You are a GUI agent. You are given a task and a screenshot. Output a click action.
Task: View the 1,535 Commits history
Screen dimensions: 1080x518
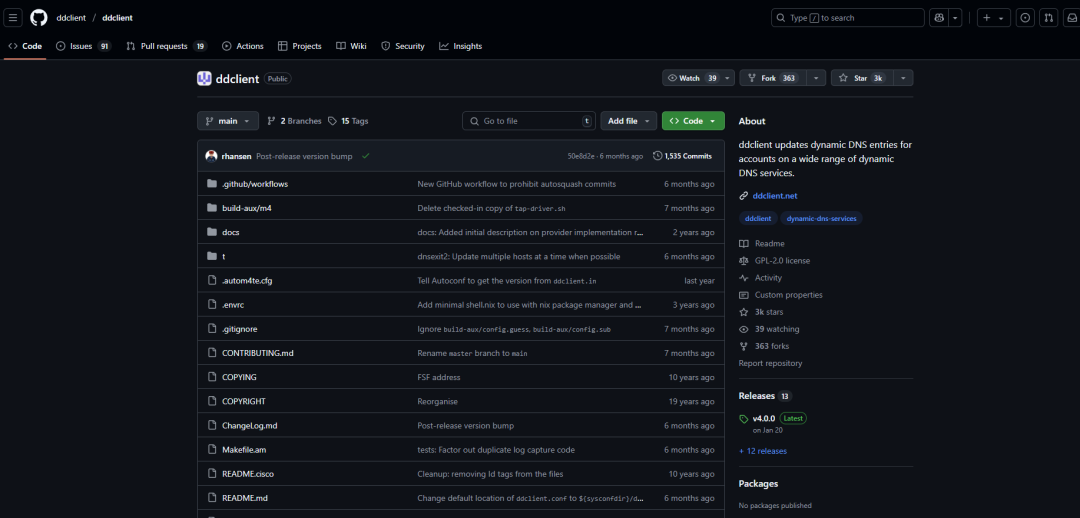(x=682, y=156)
